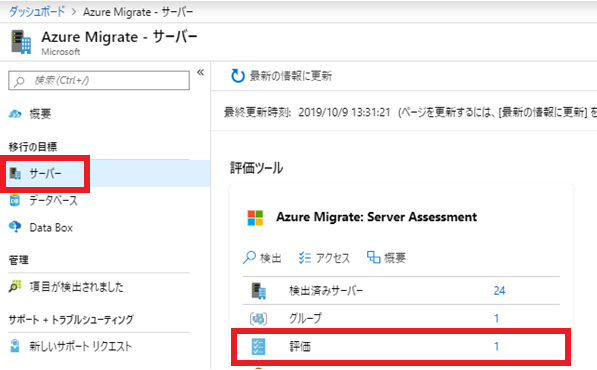Open the 評価 count 1 link
The width and height of the screenshot is (597, 370).
click(496, 346)
